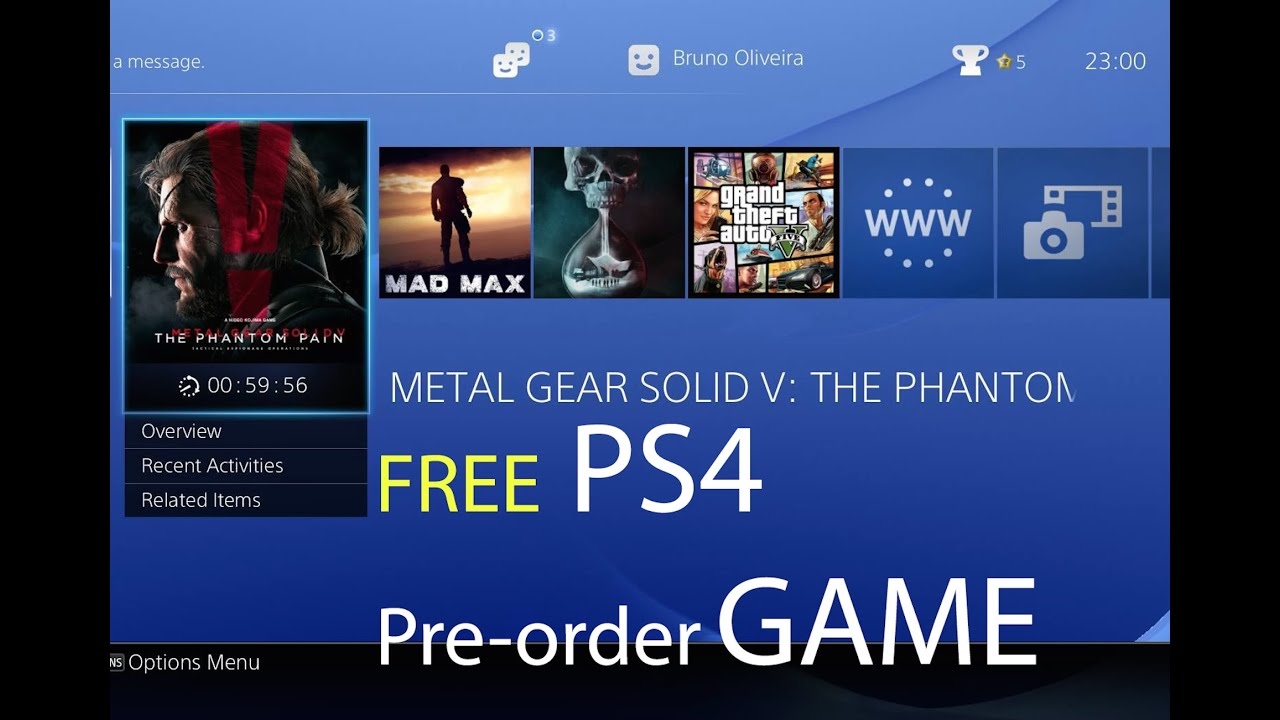The width and height of the screenshot is (1280, 720).
Task: Open the Friends icon in top bar
Action: coord(511,59)
